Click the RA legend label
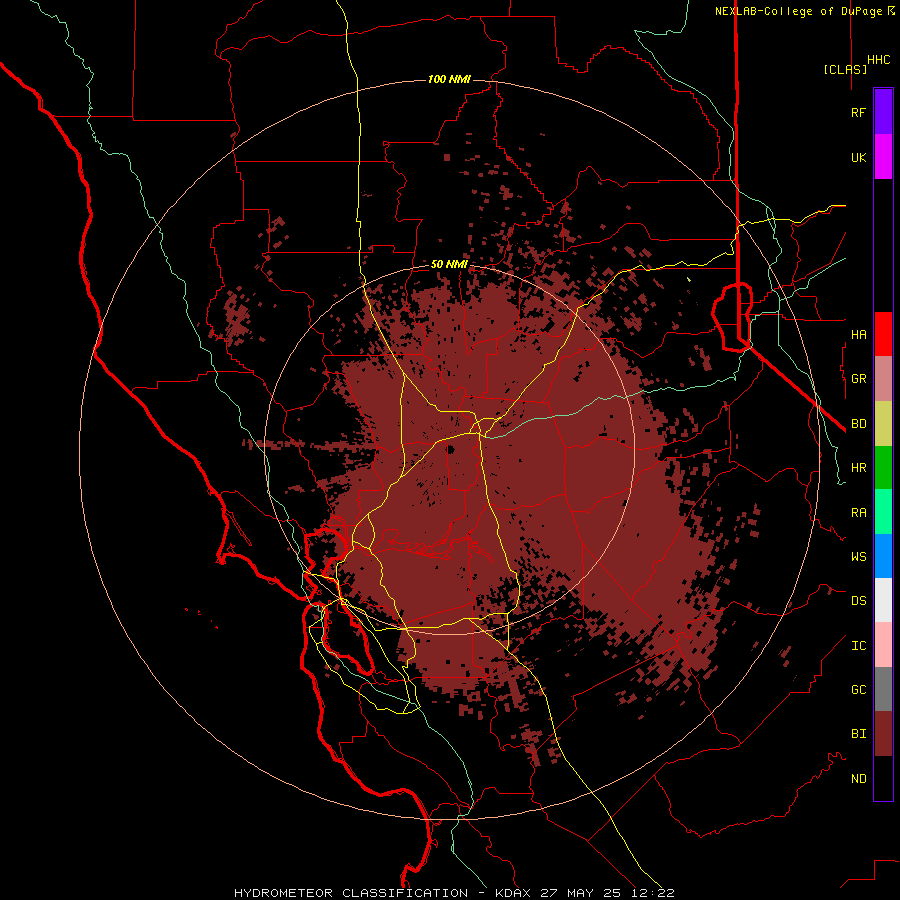The image size is (900, 900). [858, 513]
